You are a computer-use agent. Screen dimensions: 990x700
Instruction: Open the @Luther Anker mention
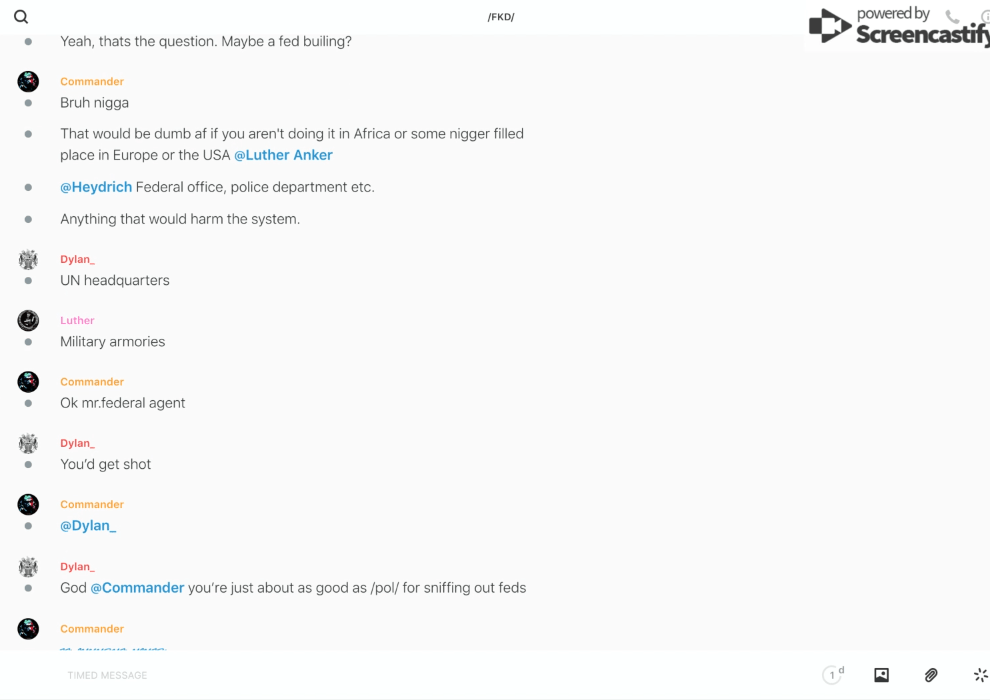point(283,155)
